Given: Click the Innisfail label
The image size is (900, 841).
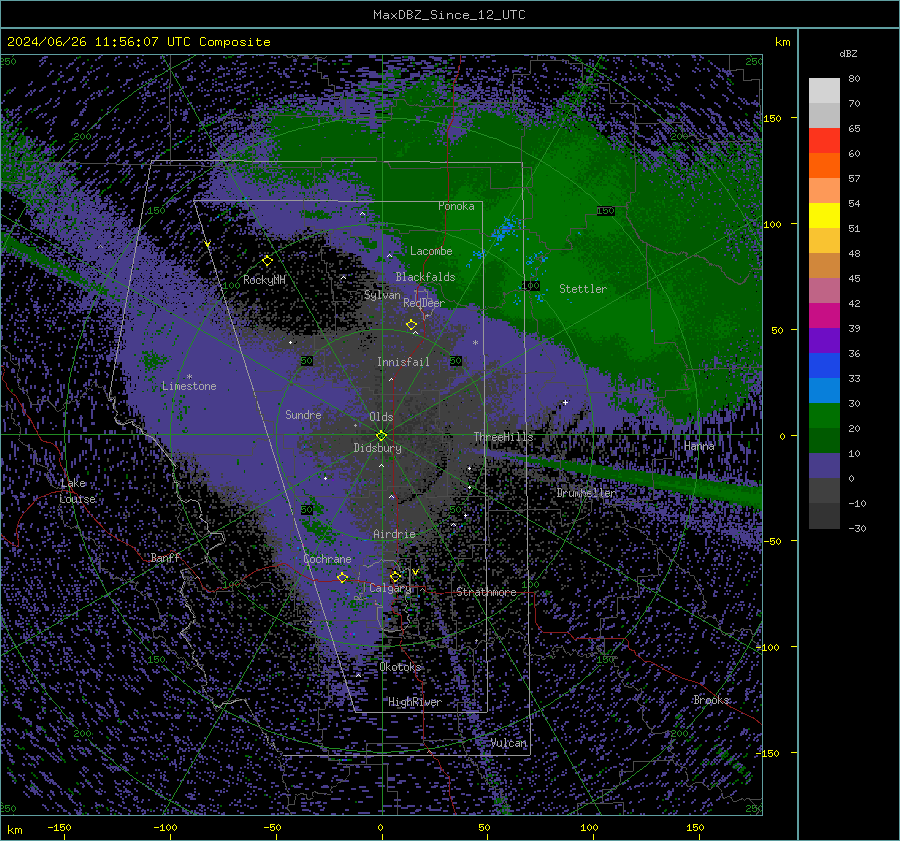Looking at the screenshot, I should coord(403,362).
